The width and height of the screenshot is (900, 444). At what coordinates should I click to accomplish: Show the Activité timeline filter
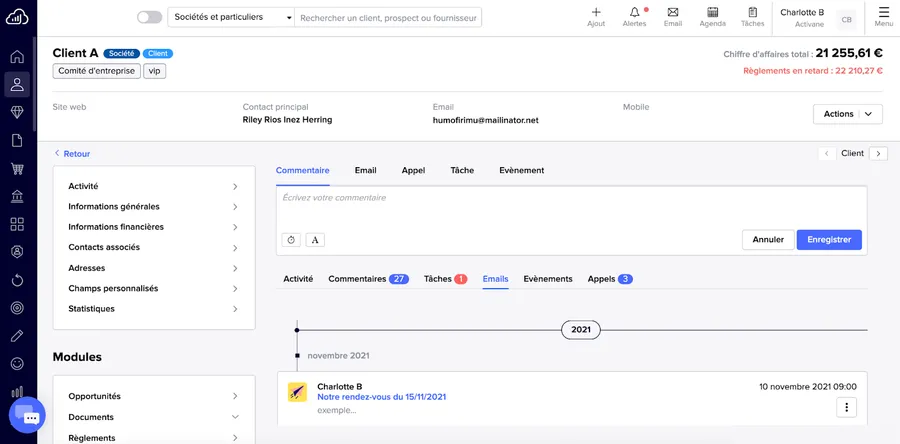click(x=298, y=279)
